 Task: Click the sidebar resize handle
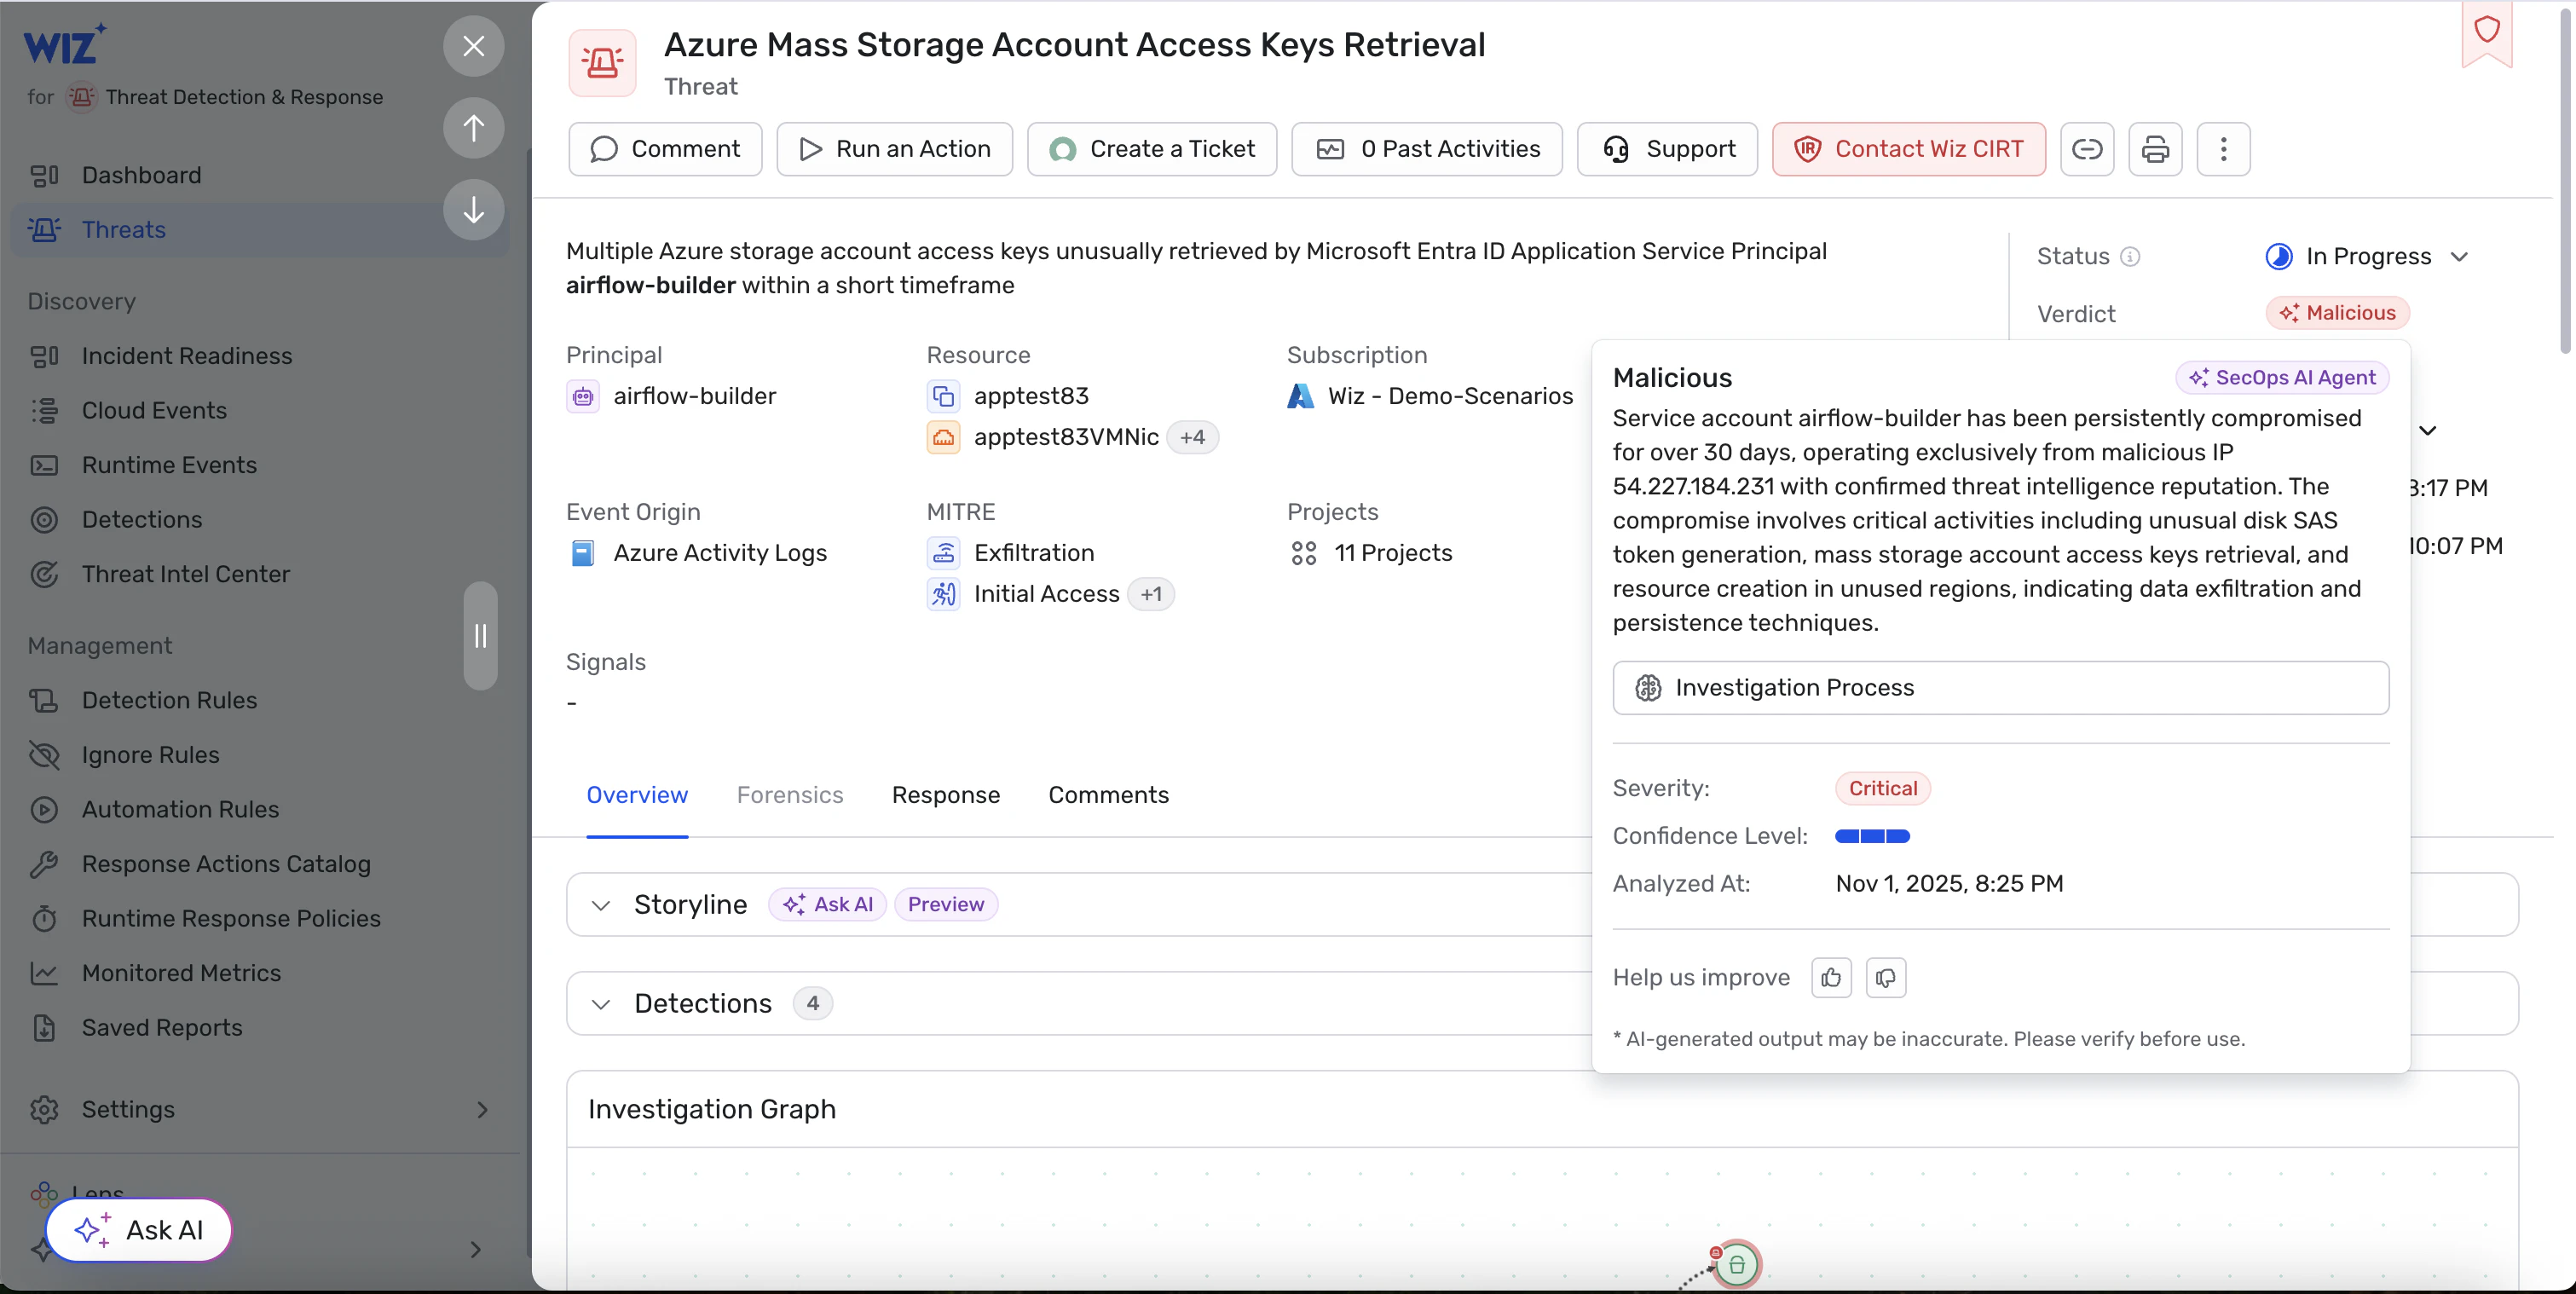480,636
